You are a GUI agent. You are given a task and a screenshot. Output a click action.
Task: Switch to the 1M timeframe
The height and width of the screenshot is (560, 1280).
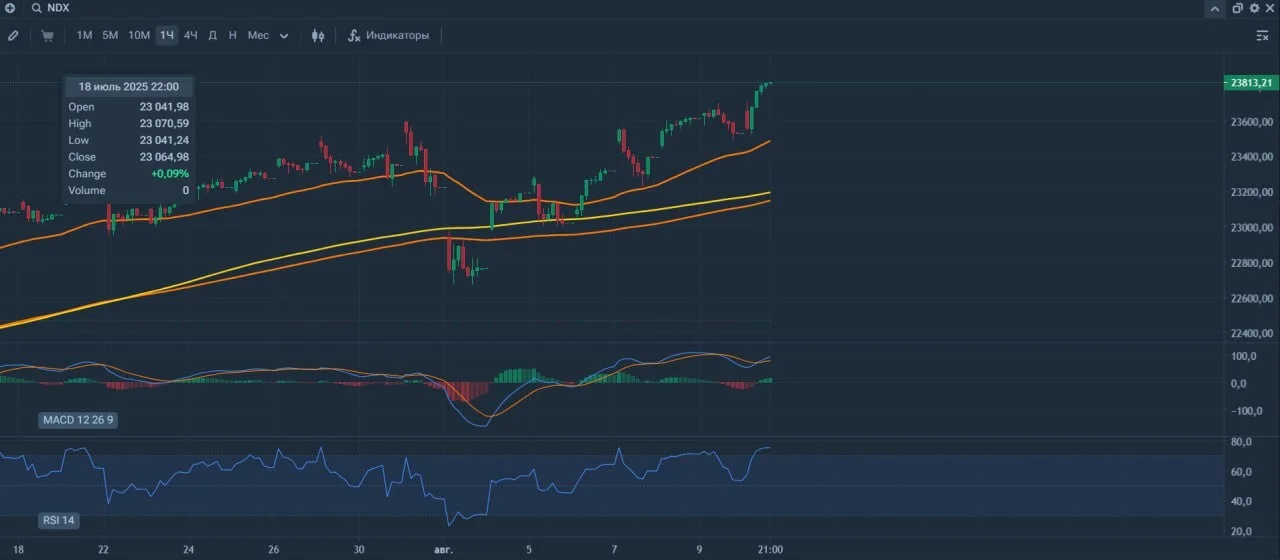coord(84,35)
